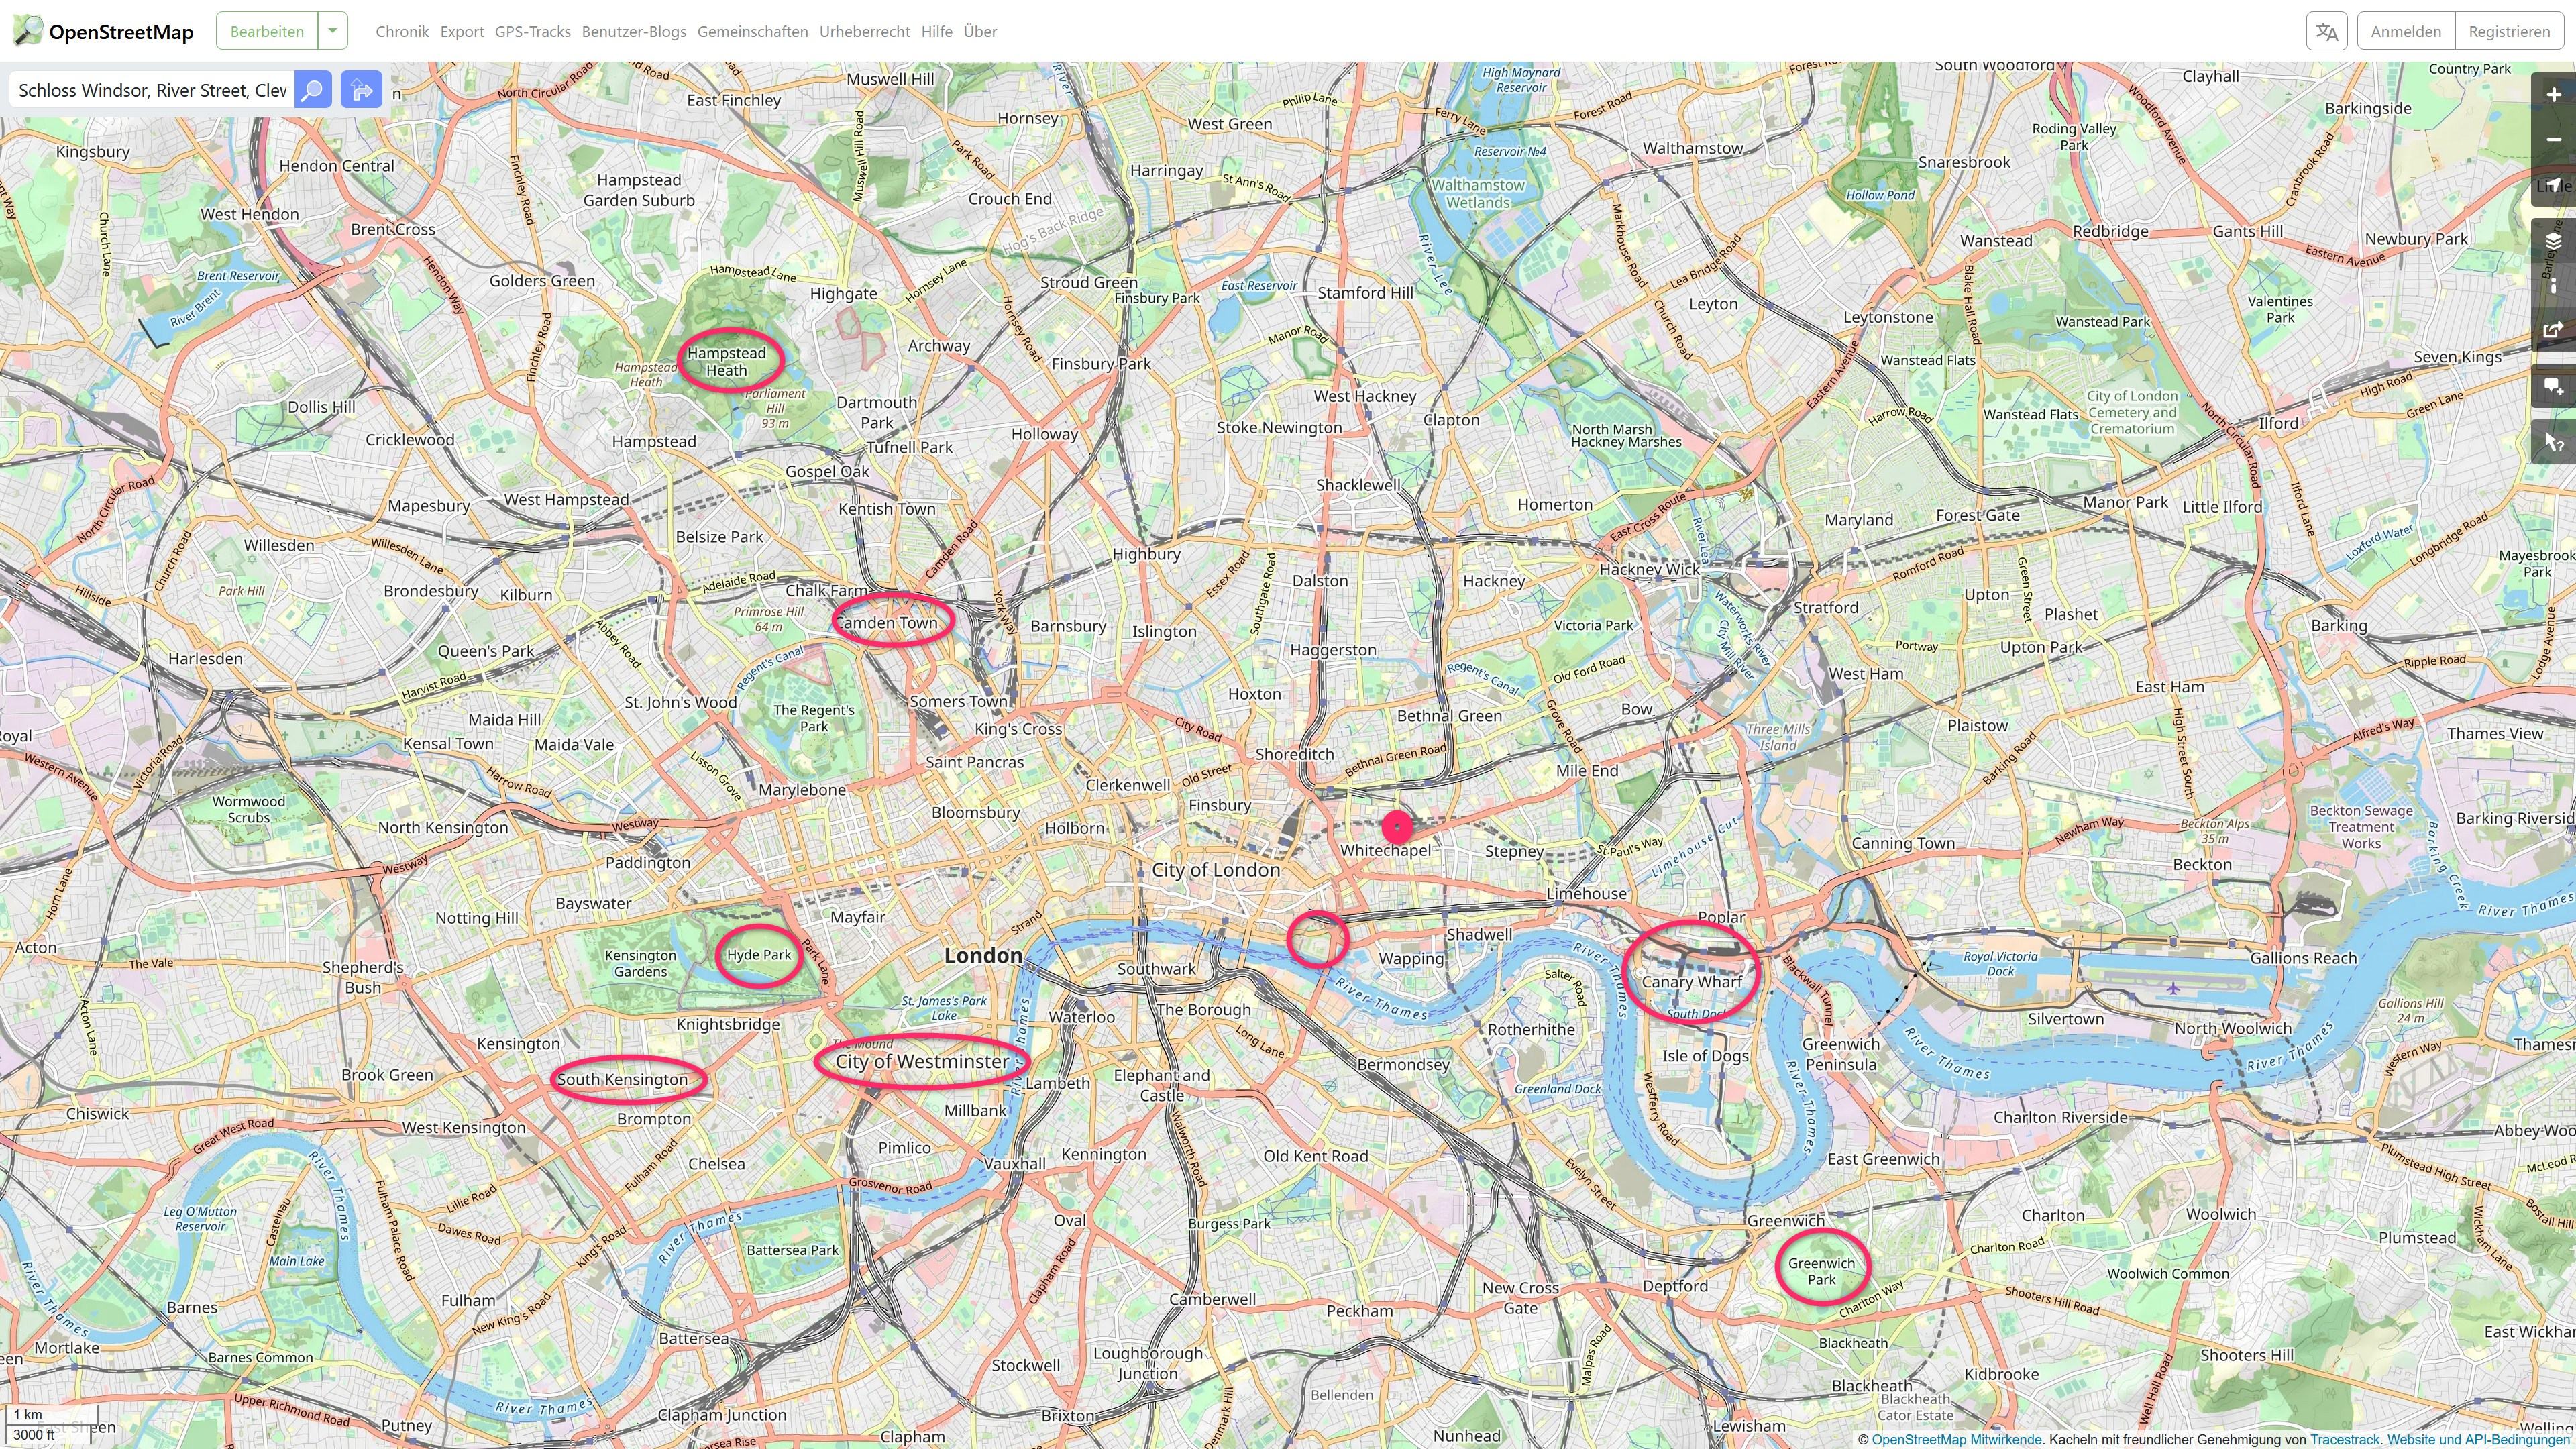Click the Anmelden button
2576x1449 pixels.
click(x=2406, y=31)
